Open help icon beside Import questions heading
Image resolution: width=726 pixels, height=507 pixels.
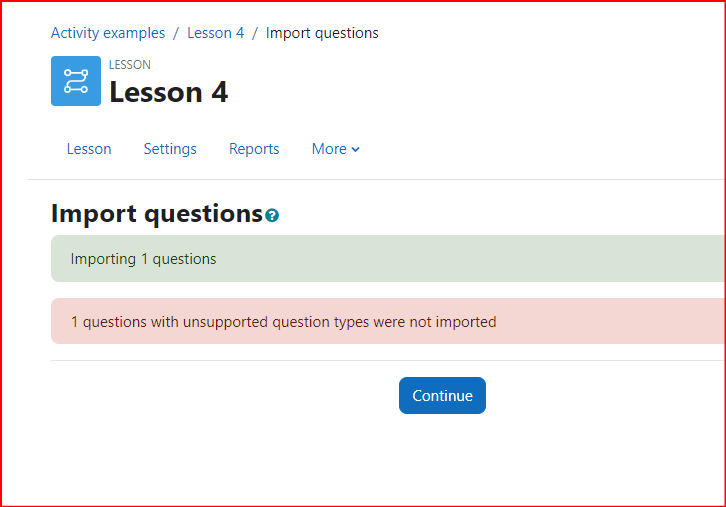pos(272,215)
